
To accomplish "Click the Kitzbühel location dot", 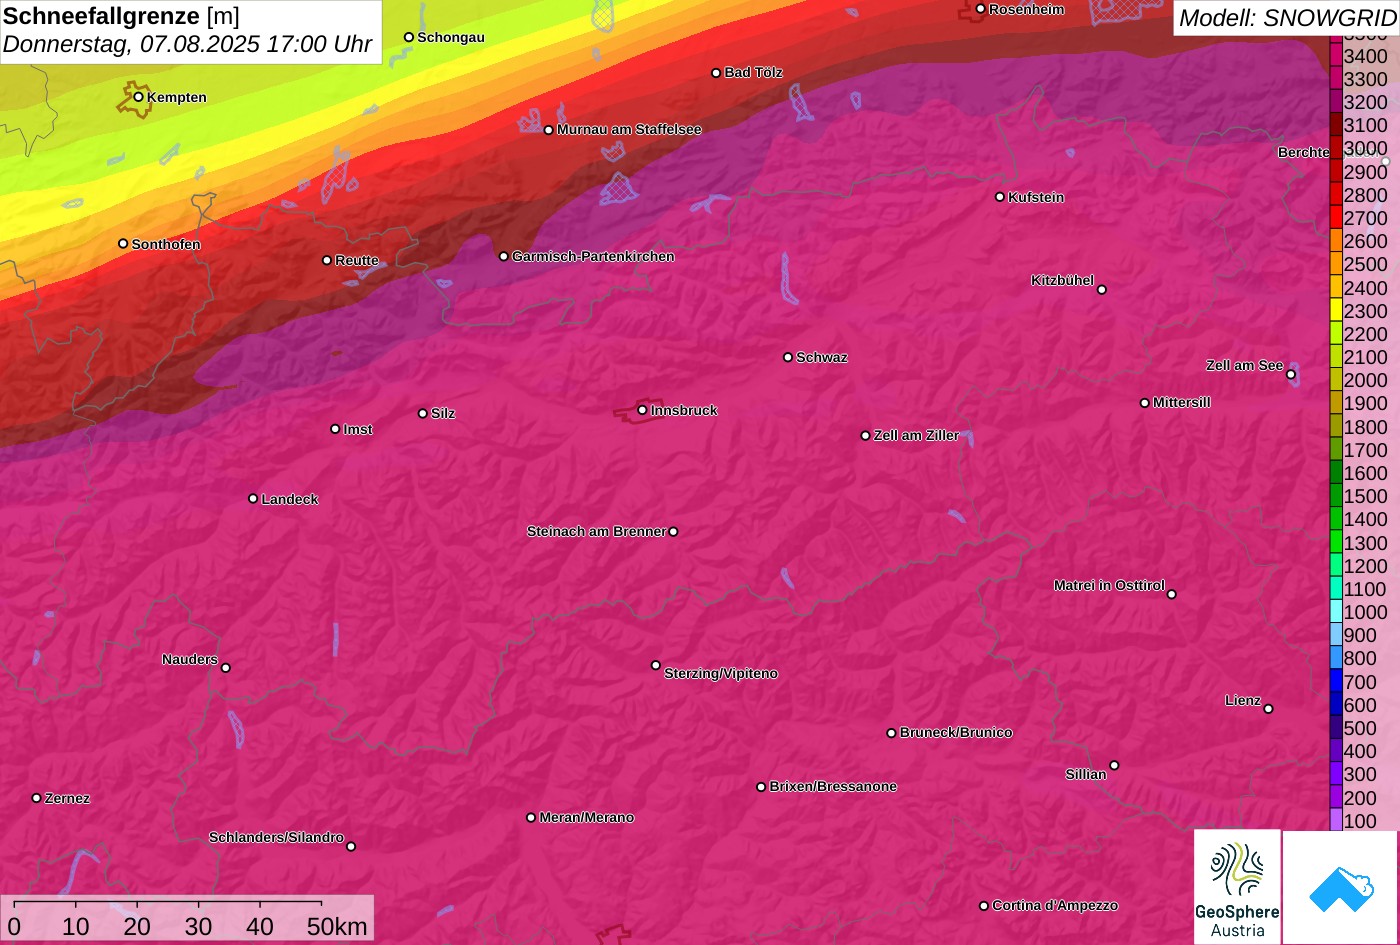I will point(1102,290).
